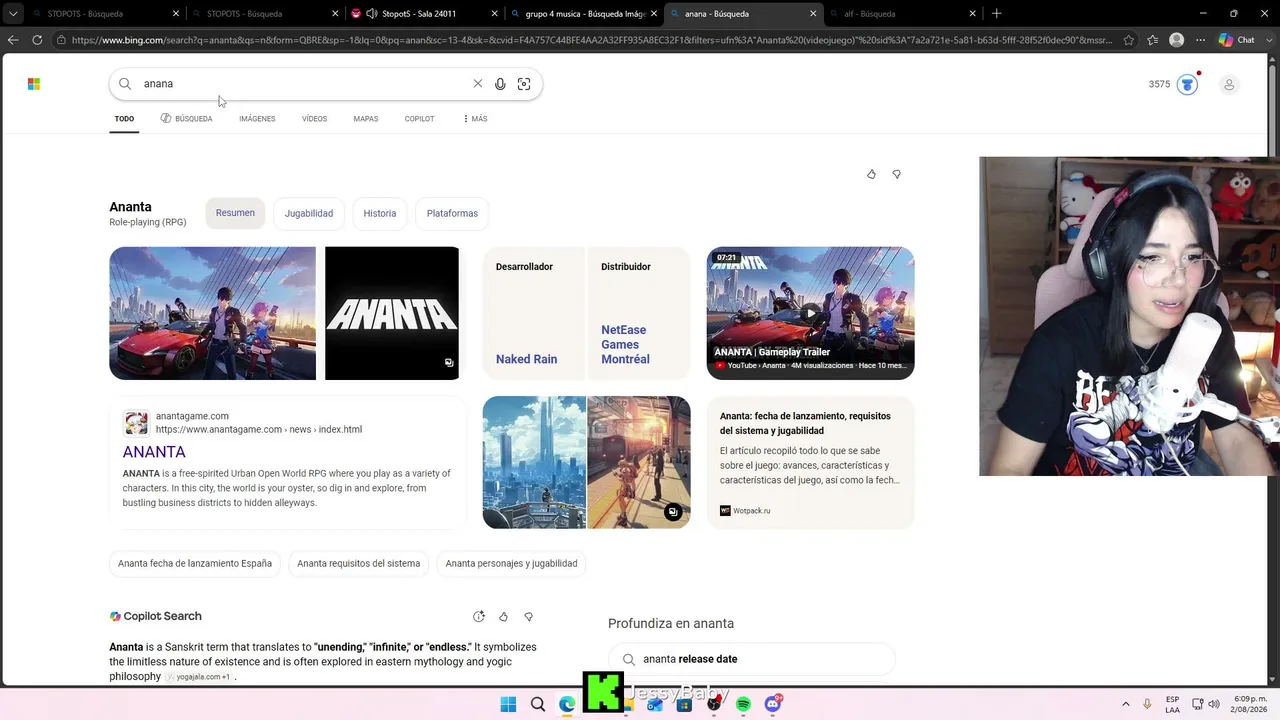
Task: Open Microsoft Edge from the taskbar
Action: point(567,705)
